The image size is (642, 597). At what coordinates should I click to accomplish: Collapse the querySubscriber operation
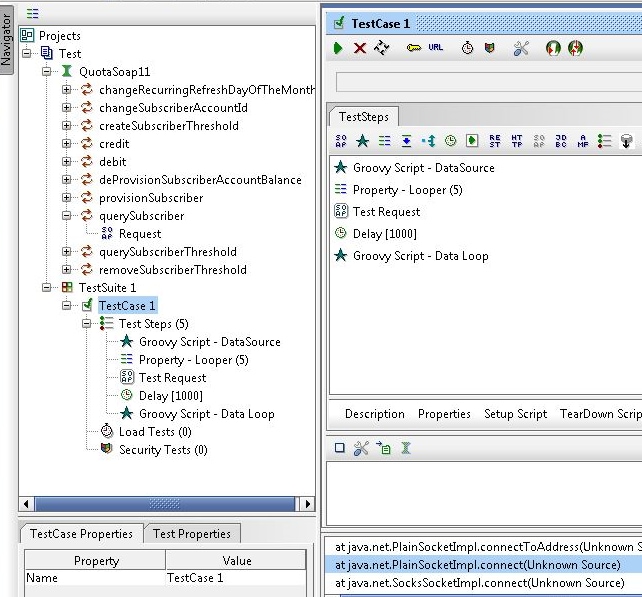pyautogui.click(x=66, y=215)
